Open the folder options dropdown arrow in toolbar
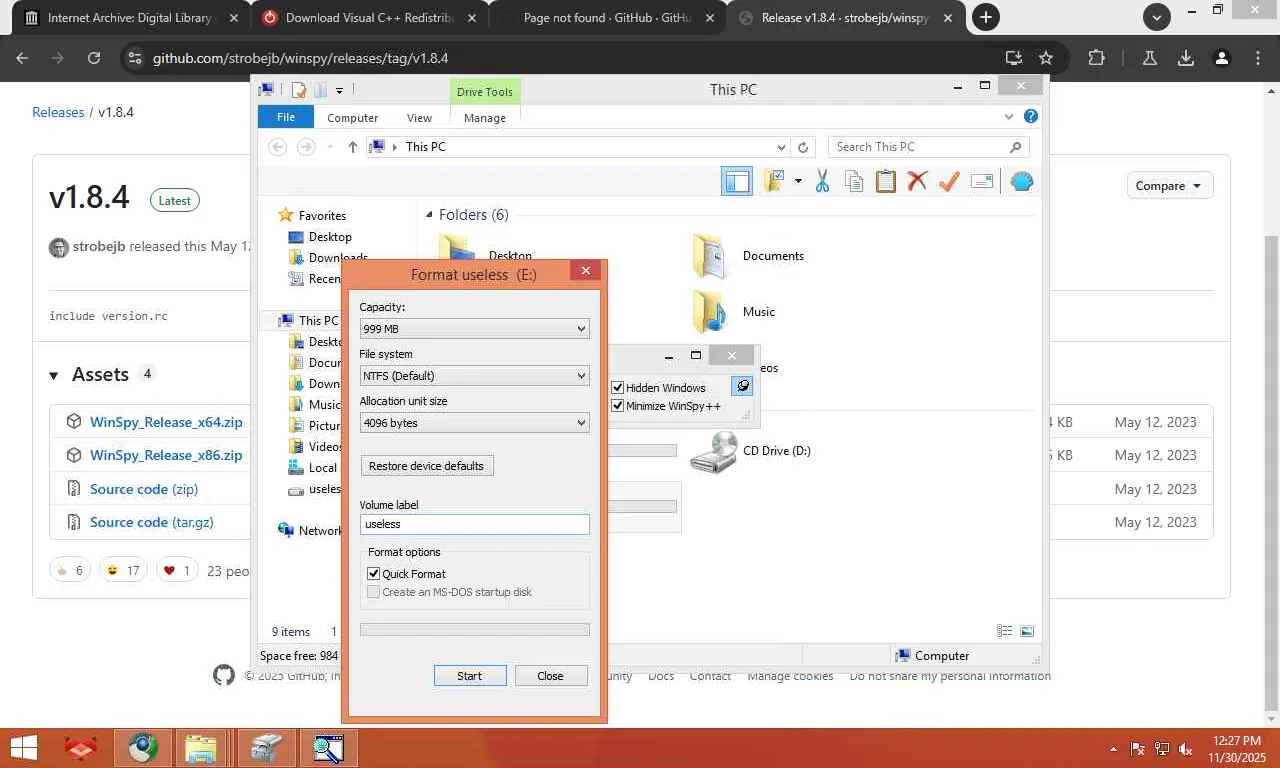The image size is (1280, 768). 798,181
